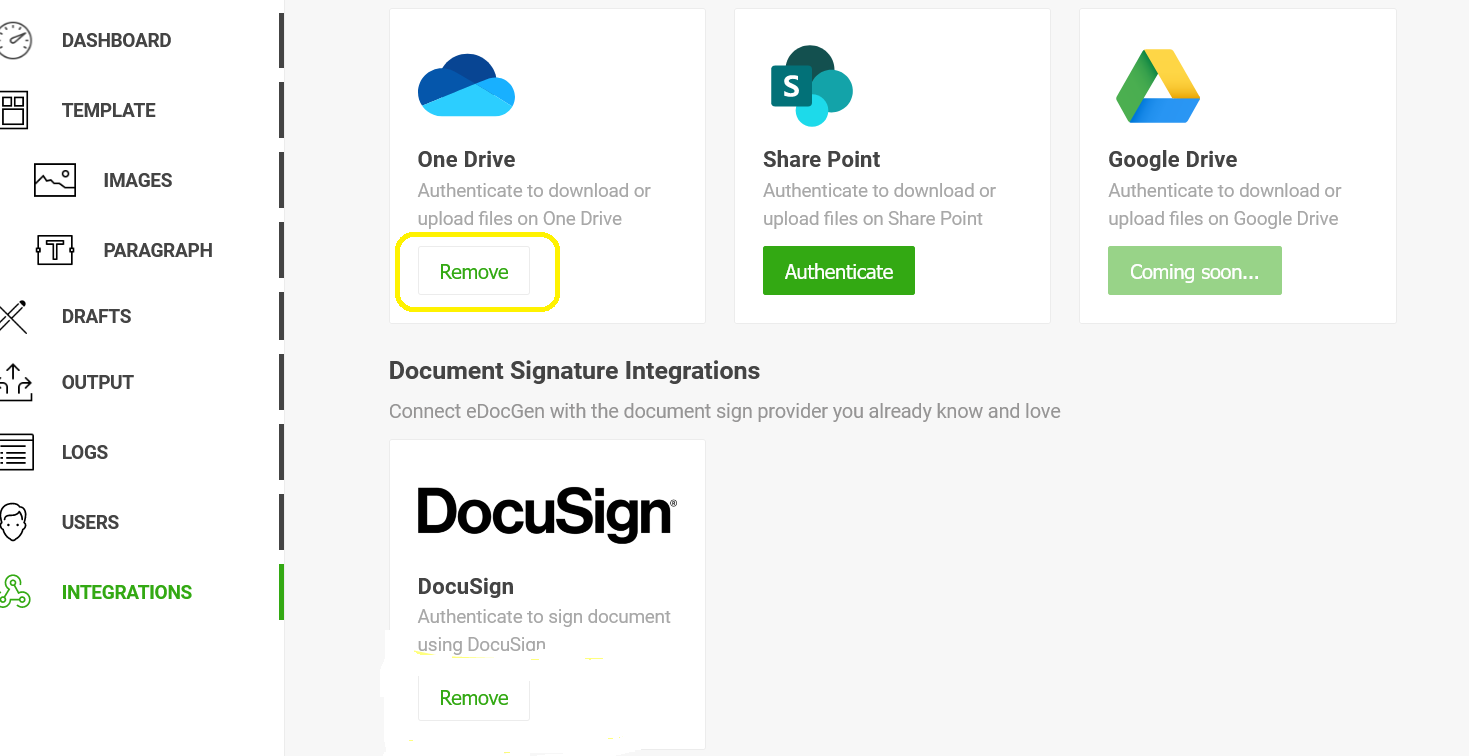The width and height of the screenshot is (1469, 756).
Task: Click the Logs list icon
Action: pyautogui.click(x=16, y=452)
